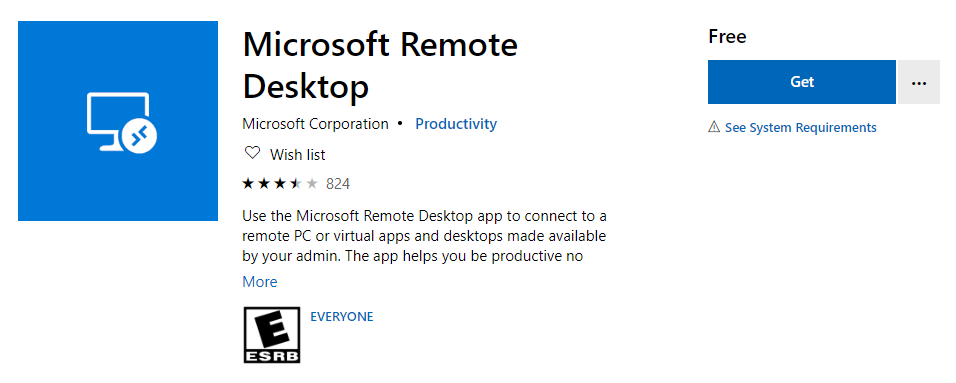956x383 pixels.
Task: Click the Microsoft Corporation publisher name
Action: (x=315, y=124)
